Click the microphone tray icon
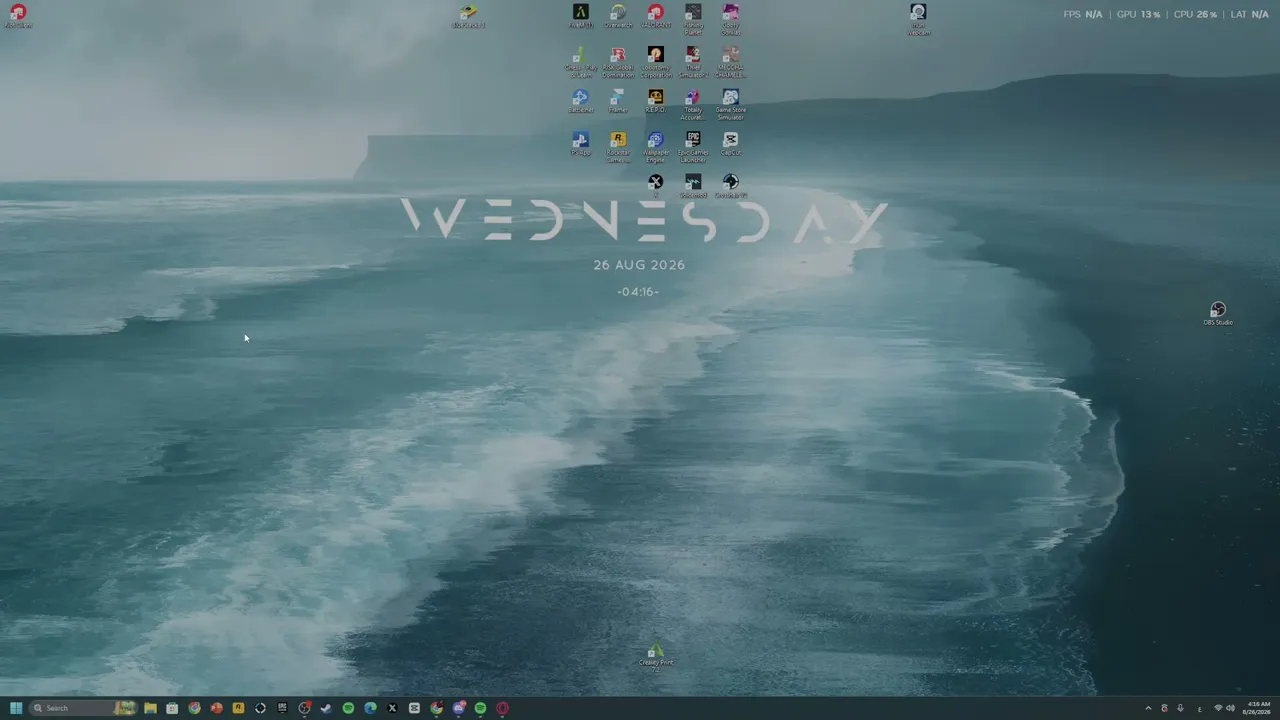This screenshot has height=720, width=1280. (1180, 708)
